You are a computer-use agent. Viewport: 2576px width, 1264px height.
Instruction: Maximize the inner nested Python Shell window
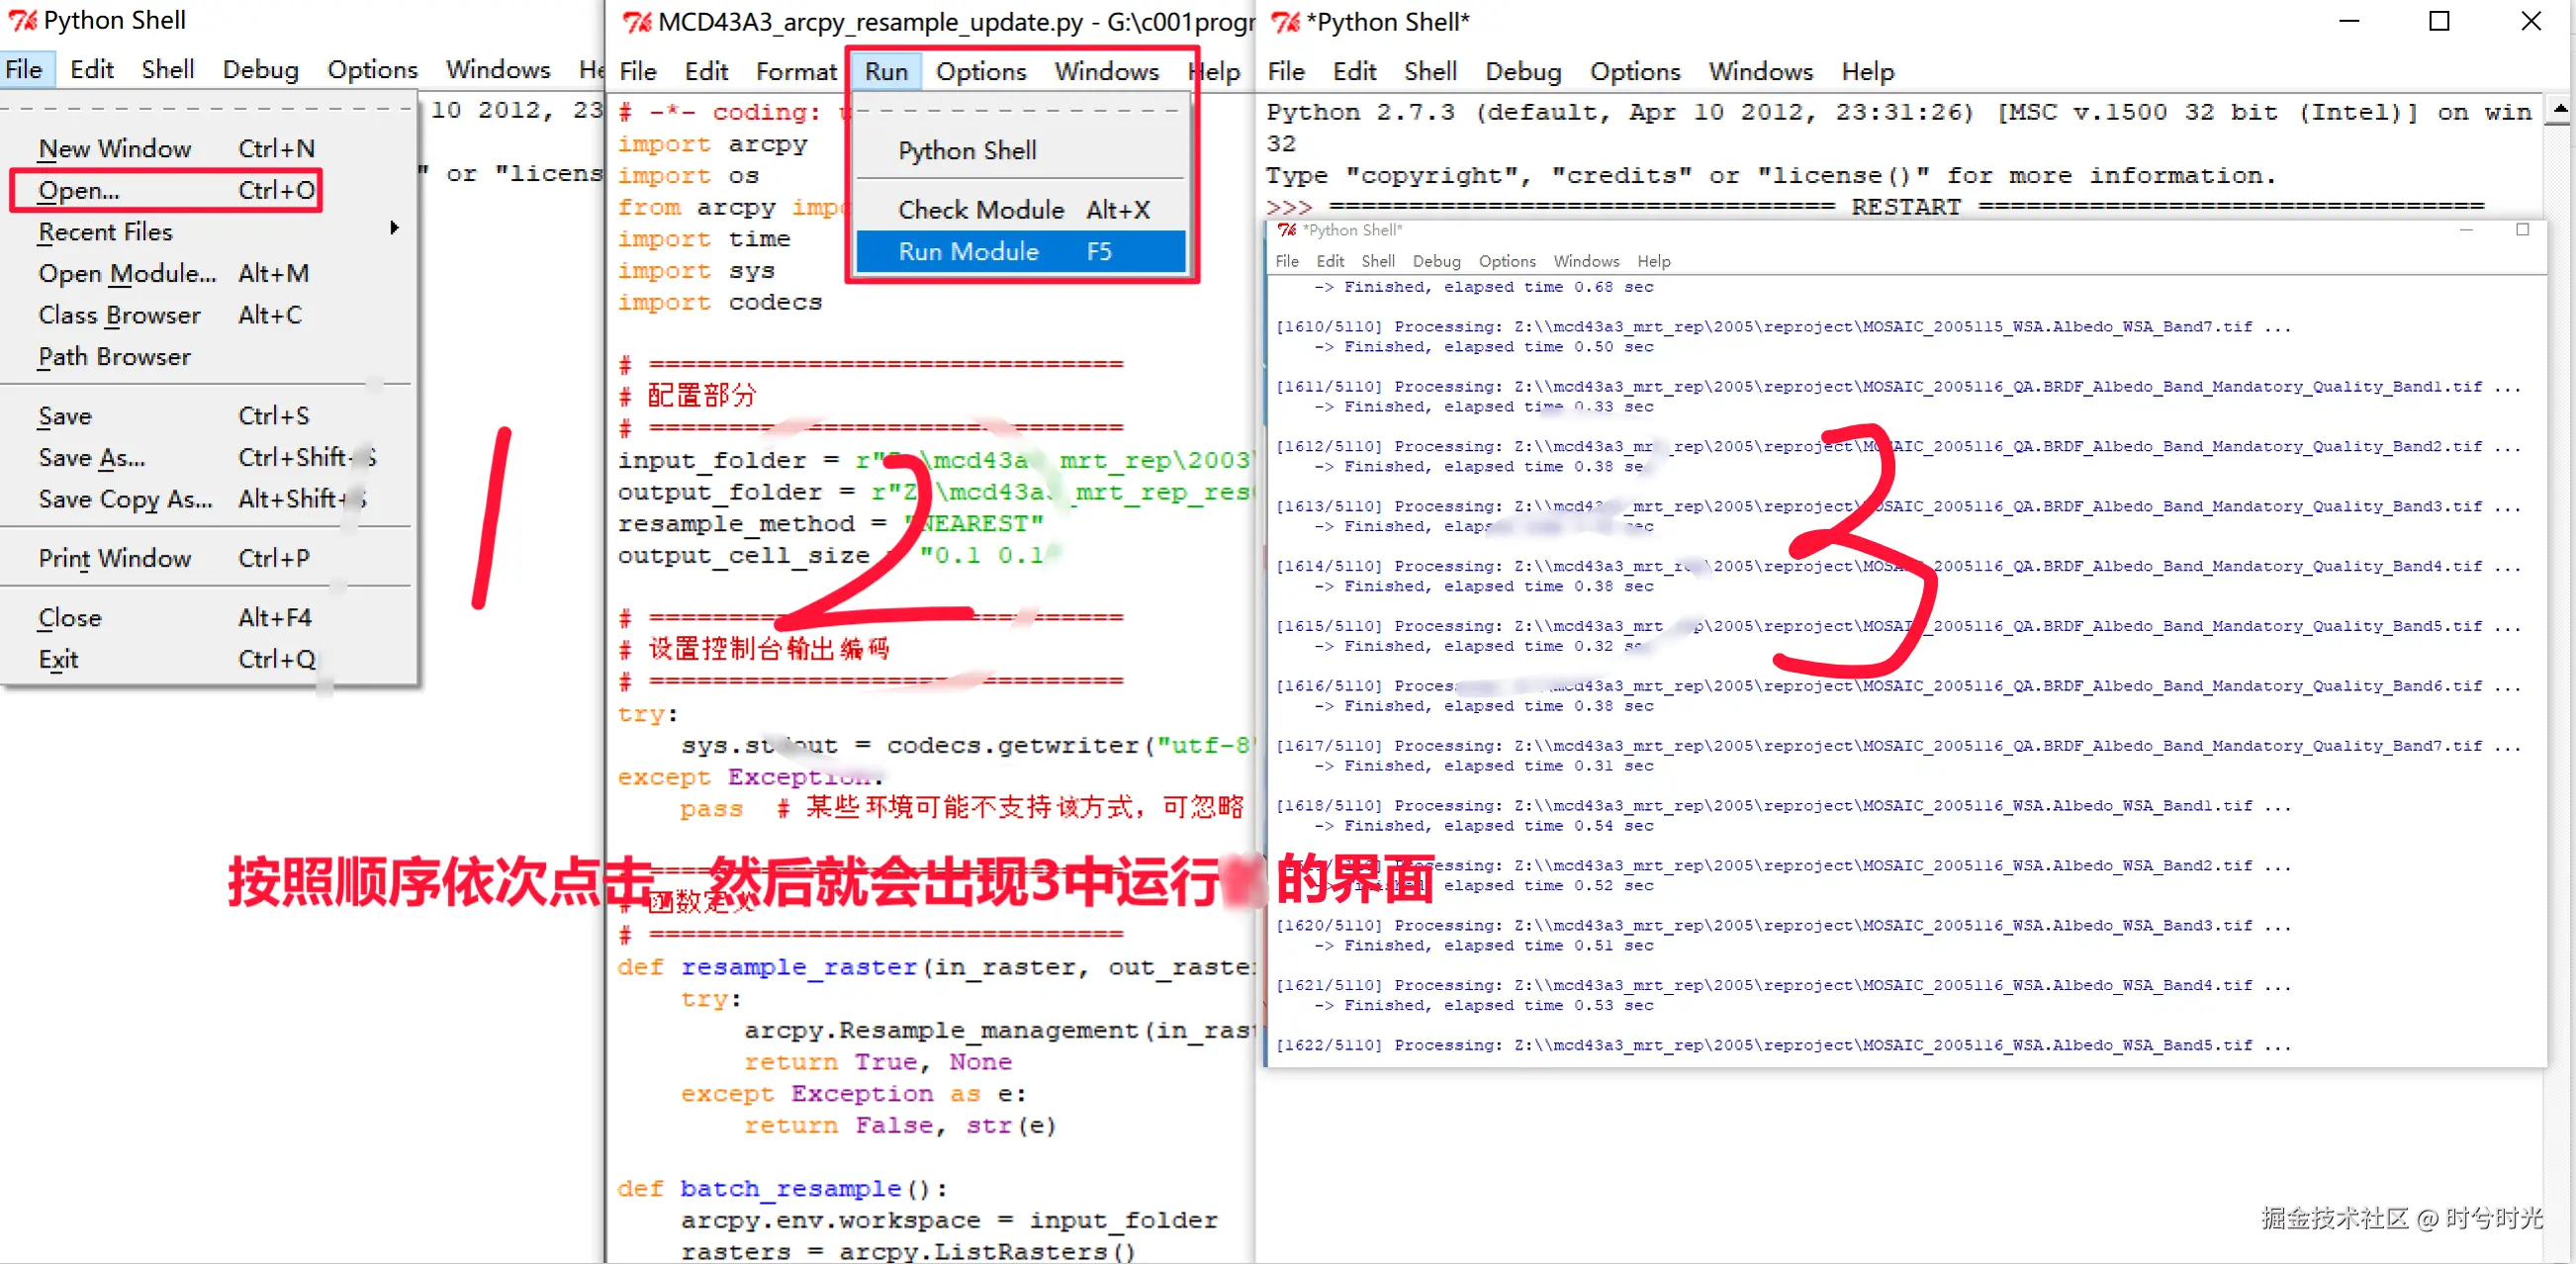[x=2522, y=230]
